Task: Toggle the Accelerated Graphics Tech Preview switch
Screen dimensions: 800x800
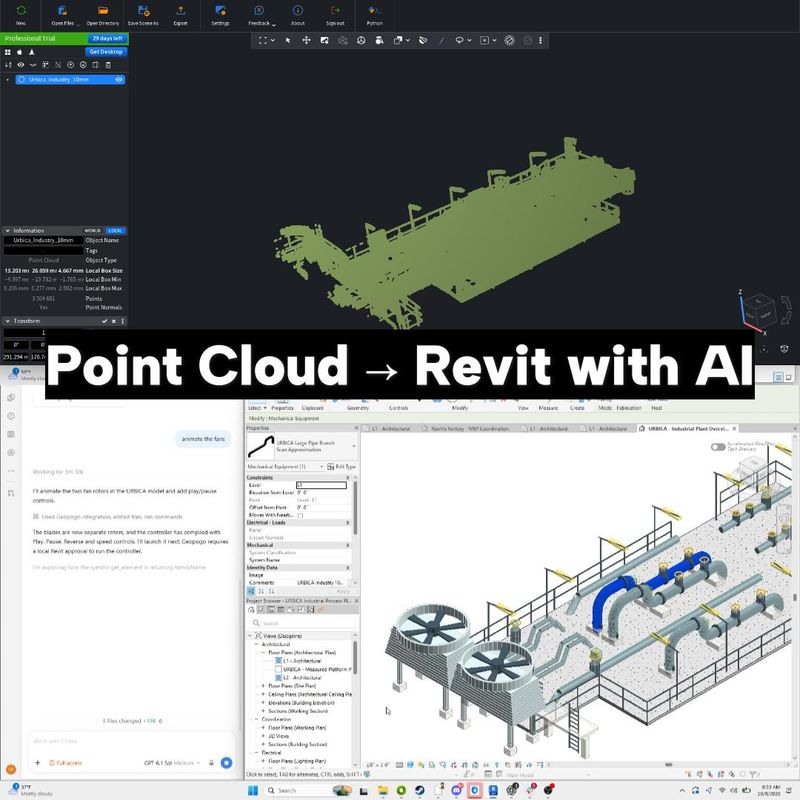Action: pyautogui.click(x=718, y=447)
